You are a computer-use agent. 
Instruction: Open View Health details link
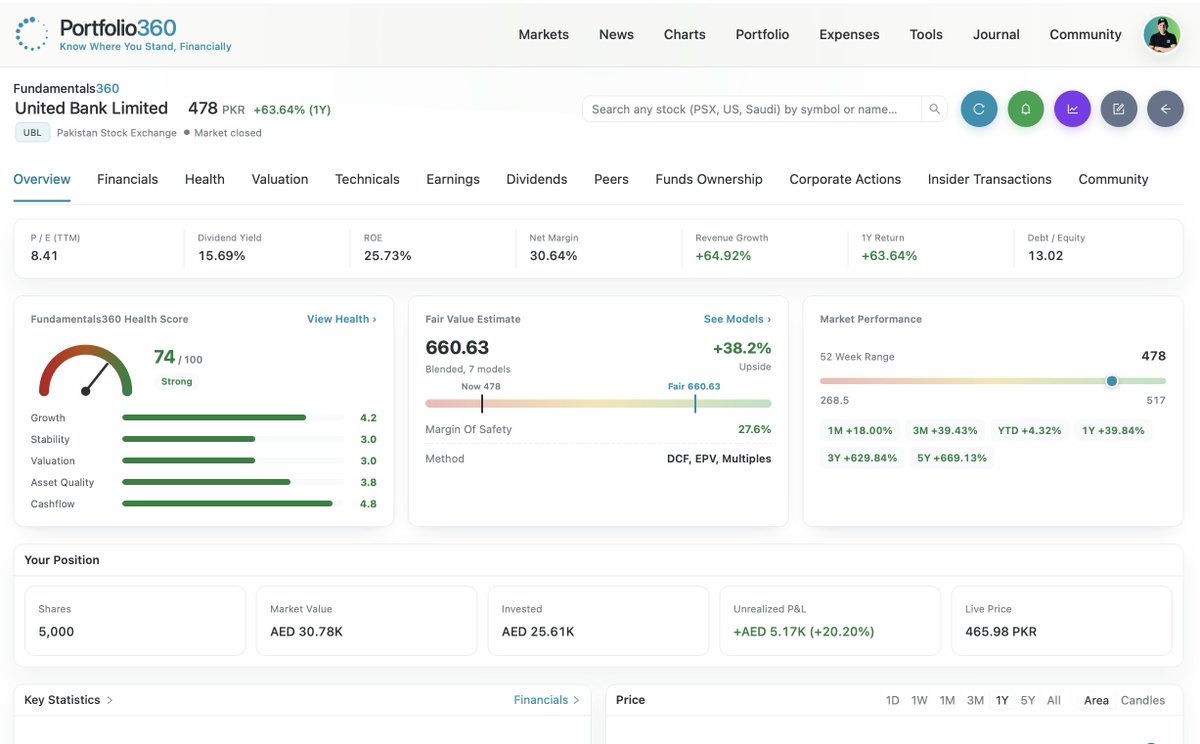(341, 319)
